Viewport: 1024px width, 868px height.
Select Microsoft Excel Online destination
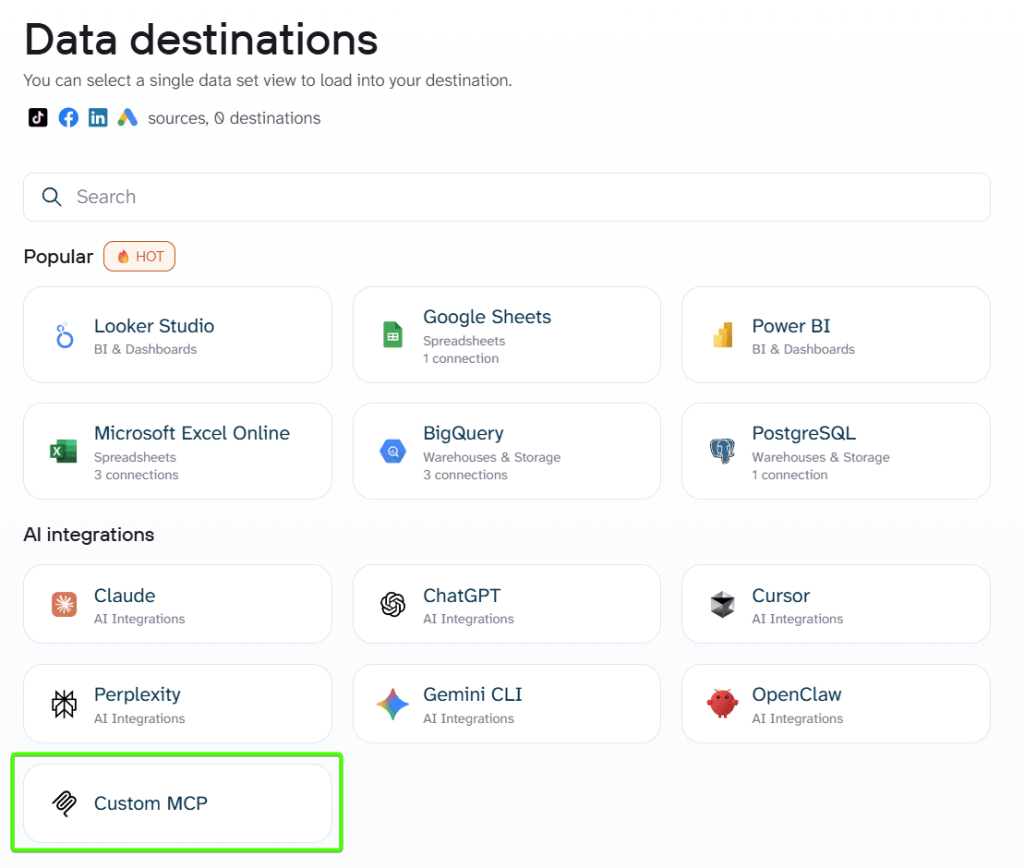[178, 451]
